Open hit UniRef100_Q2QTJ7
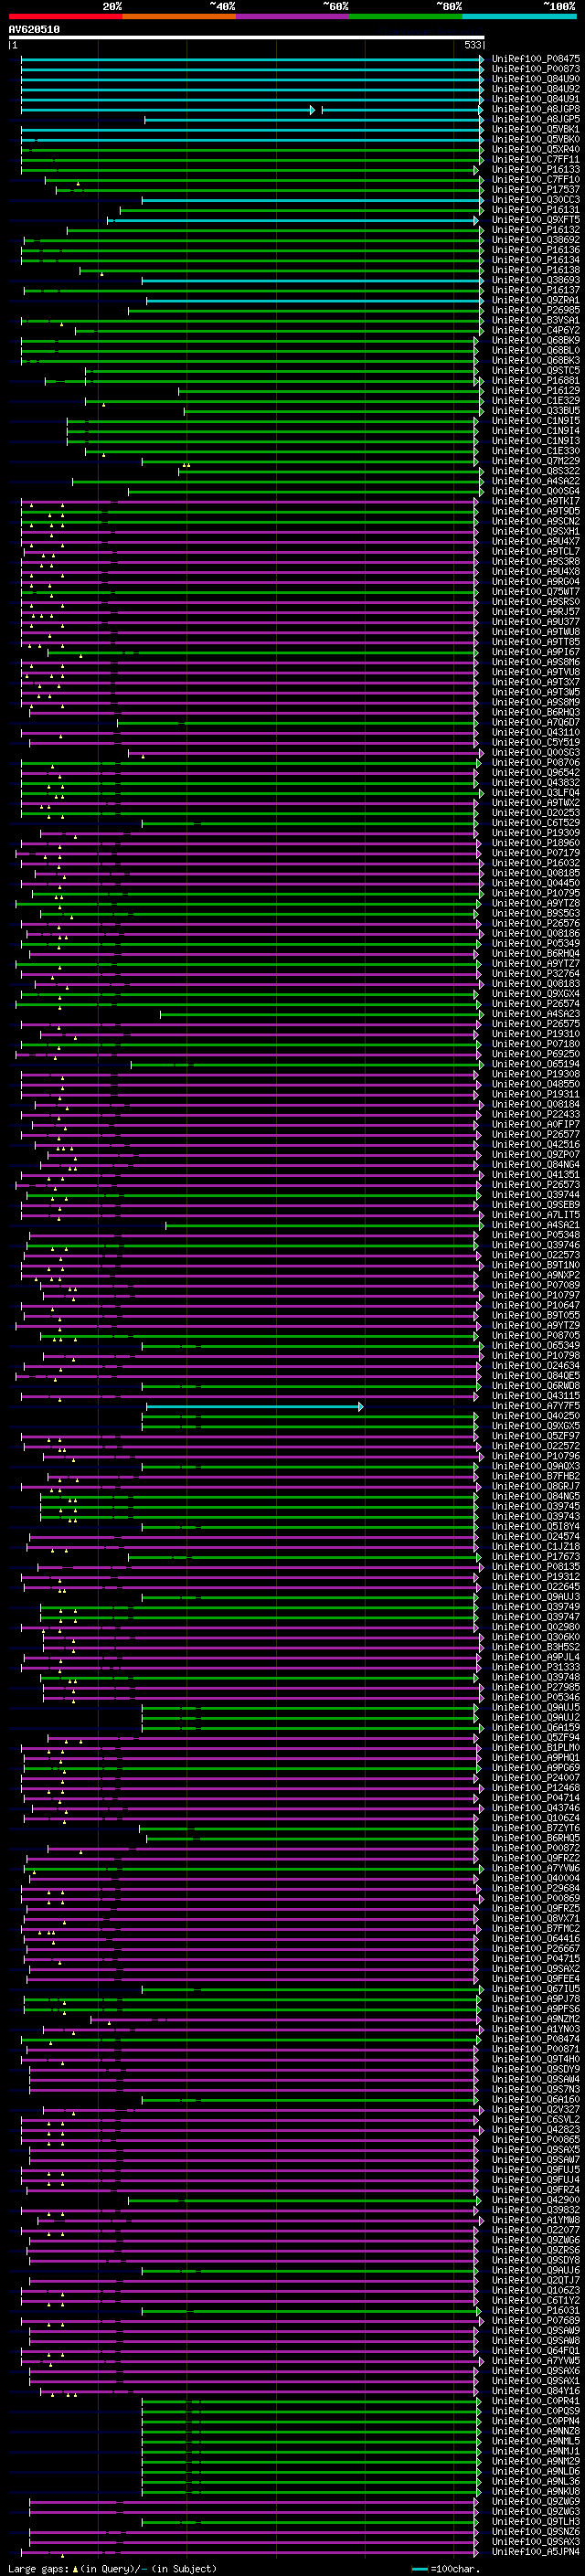 click(x=536, y=2280)
